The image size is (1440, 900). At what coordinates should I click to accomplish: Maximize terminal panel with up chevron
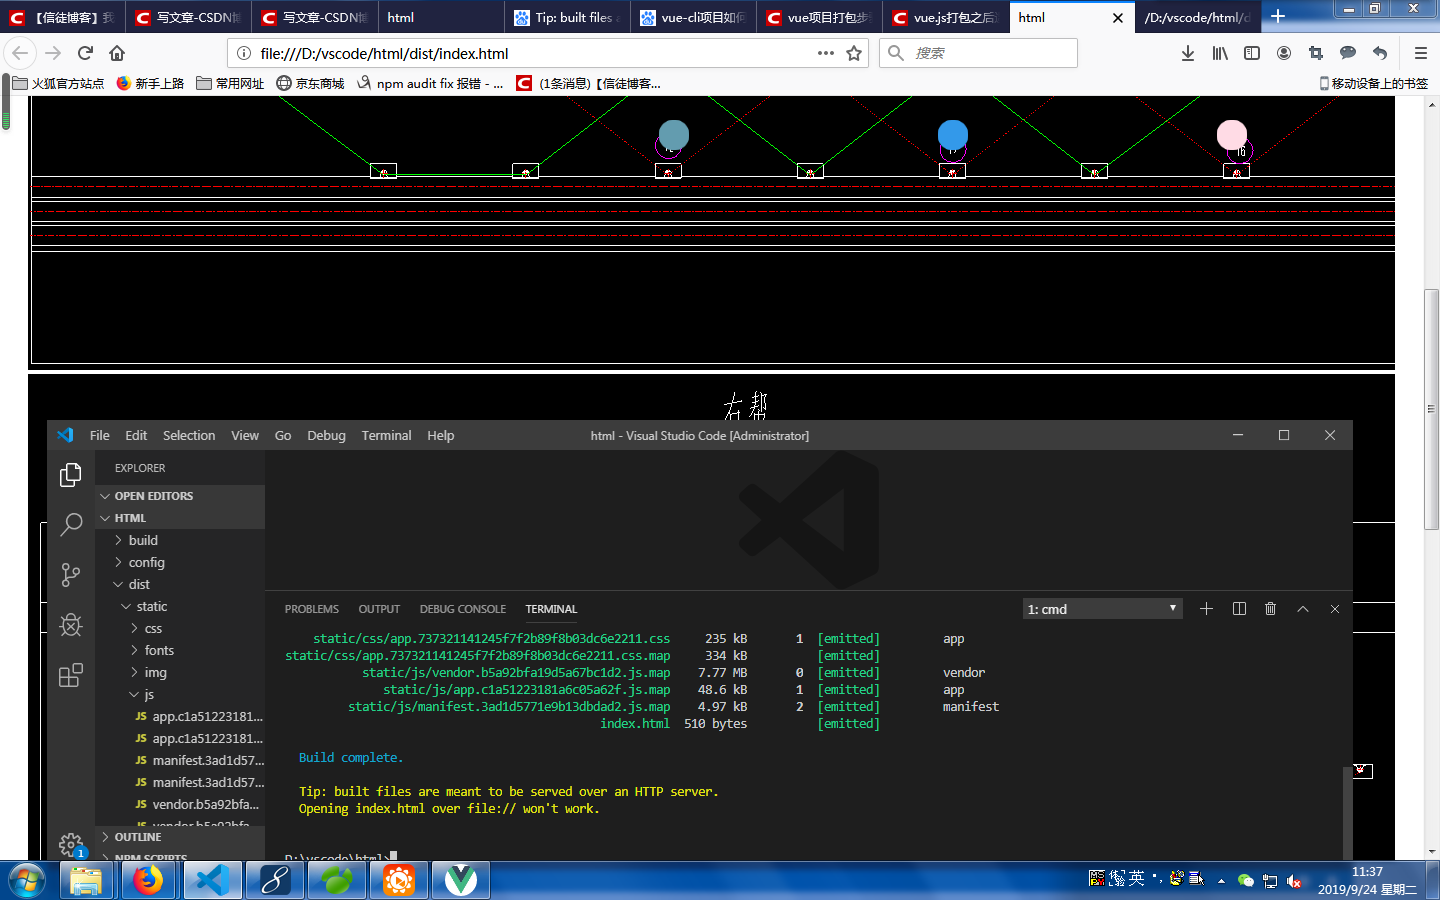[1303, 609]
